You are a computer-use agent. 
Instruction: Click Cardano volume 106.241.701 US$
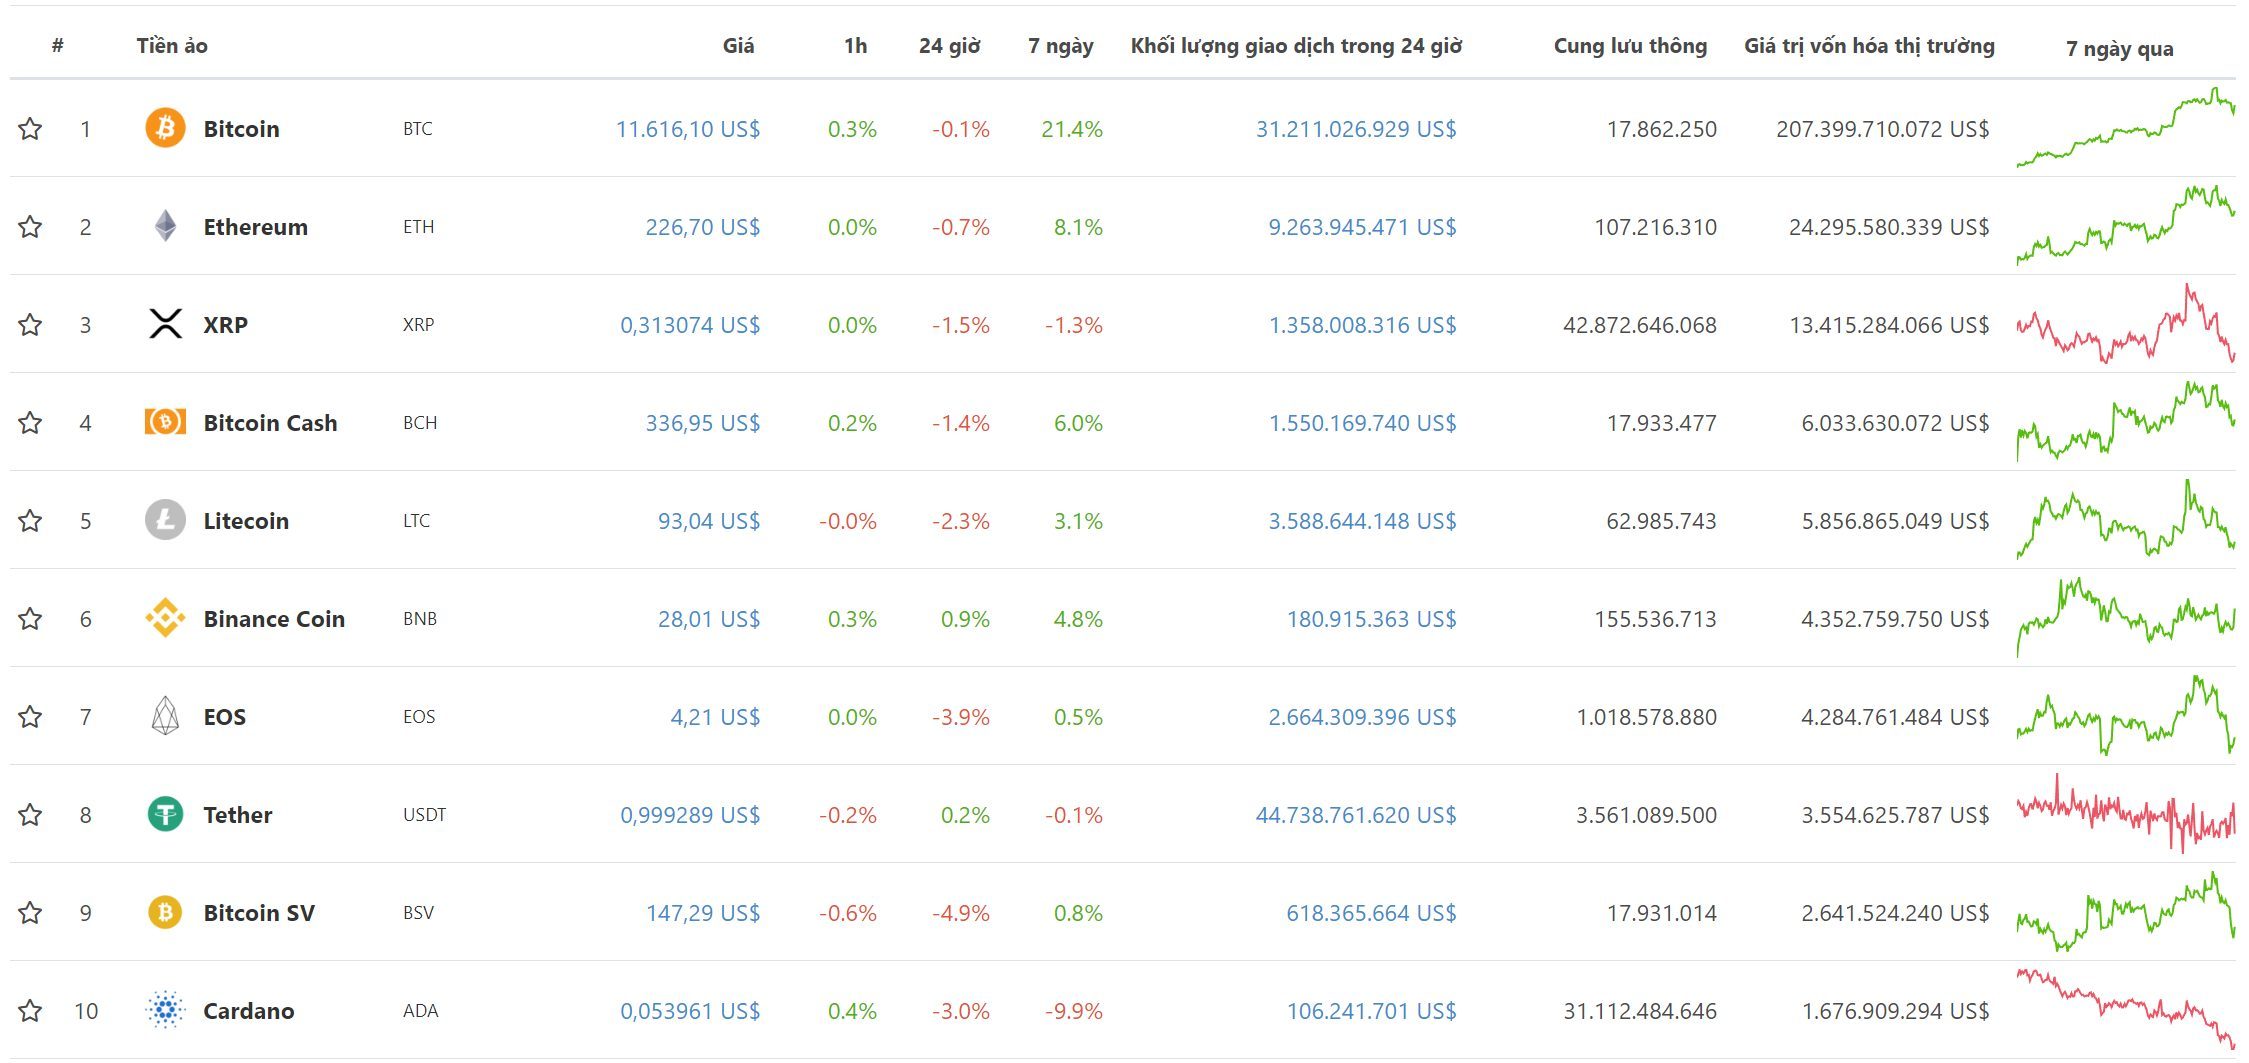(1371, 1010)
